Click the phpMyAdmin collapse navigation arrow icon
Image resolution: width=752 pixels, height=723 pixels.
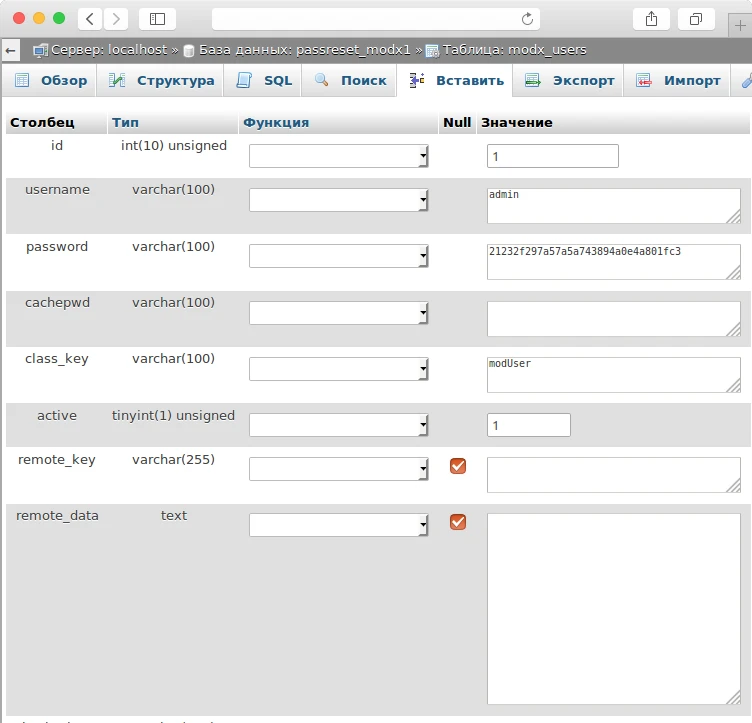click(11, 49)
